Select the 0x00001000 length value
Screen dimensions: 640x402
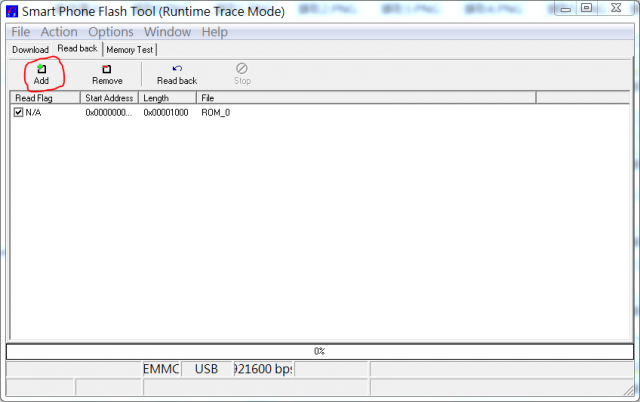click(166, 113)
